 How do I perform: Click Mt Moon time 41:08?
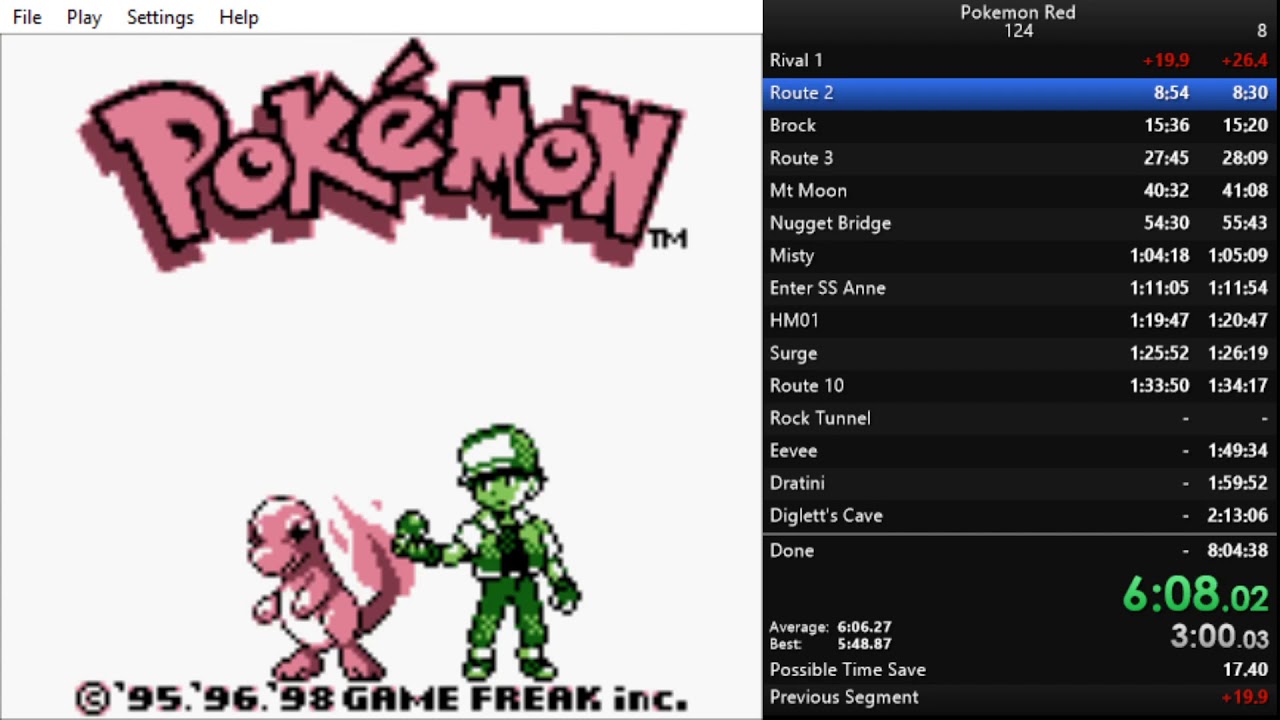[1245, 190]
